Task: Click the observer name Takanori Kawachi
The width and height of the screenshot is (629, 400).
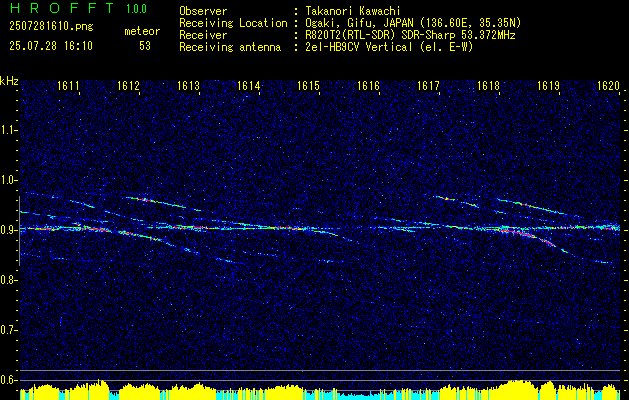Action: click(x=353, y=11)
